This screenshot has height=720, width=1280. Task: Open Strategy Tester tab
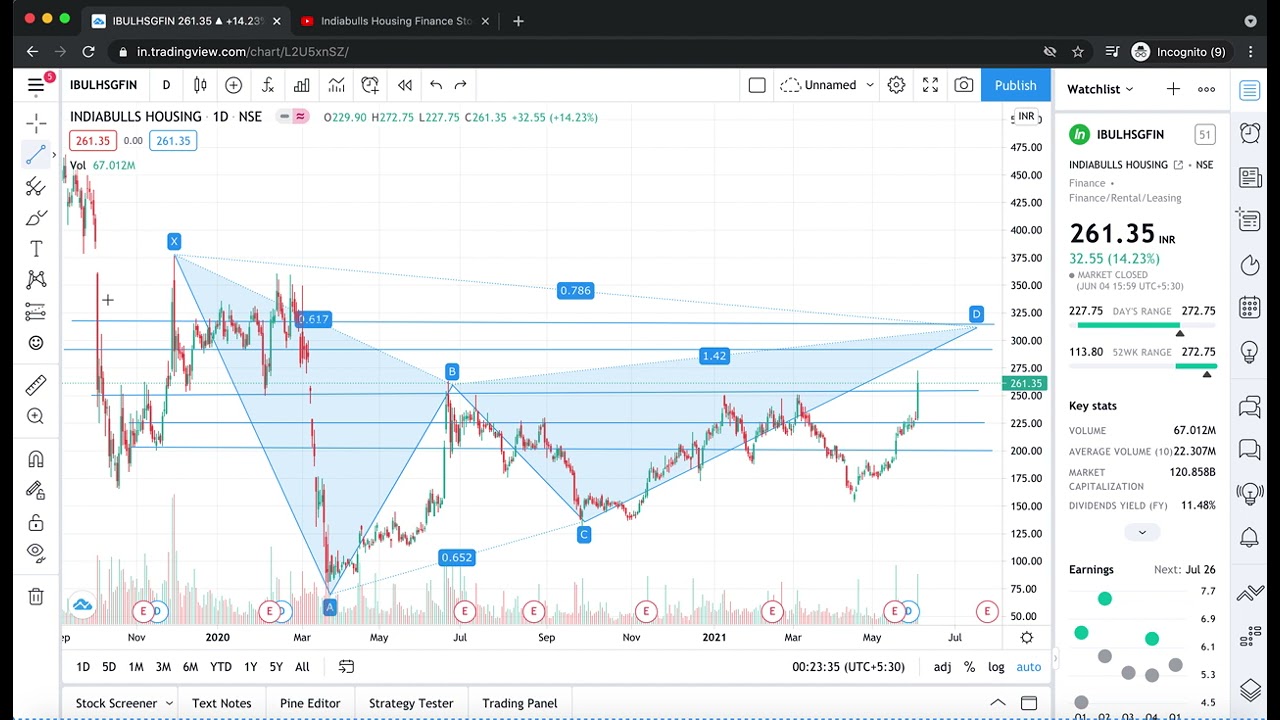click(411, 703)
